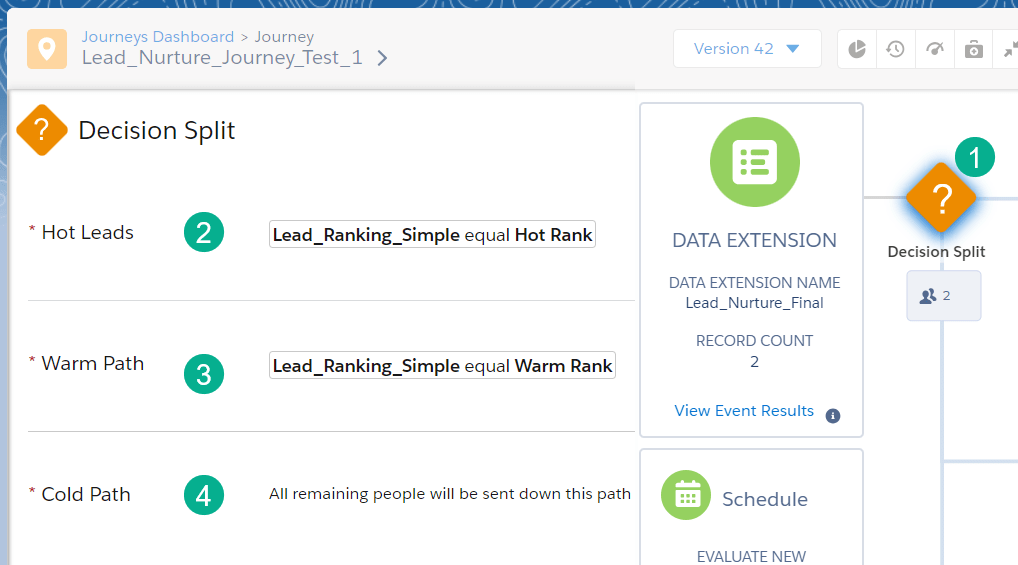Click the info icon beside View Event Results
Image resolution: width=1018 pixels, height=565 pixels.
(833, 416)
